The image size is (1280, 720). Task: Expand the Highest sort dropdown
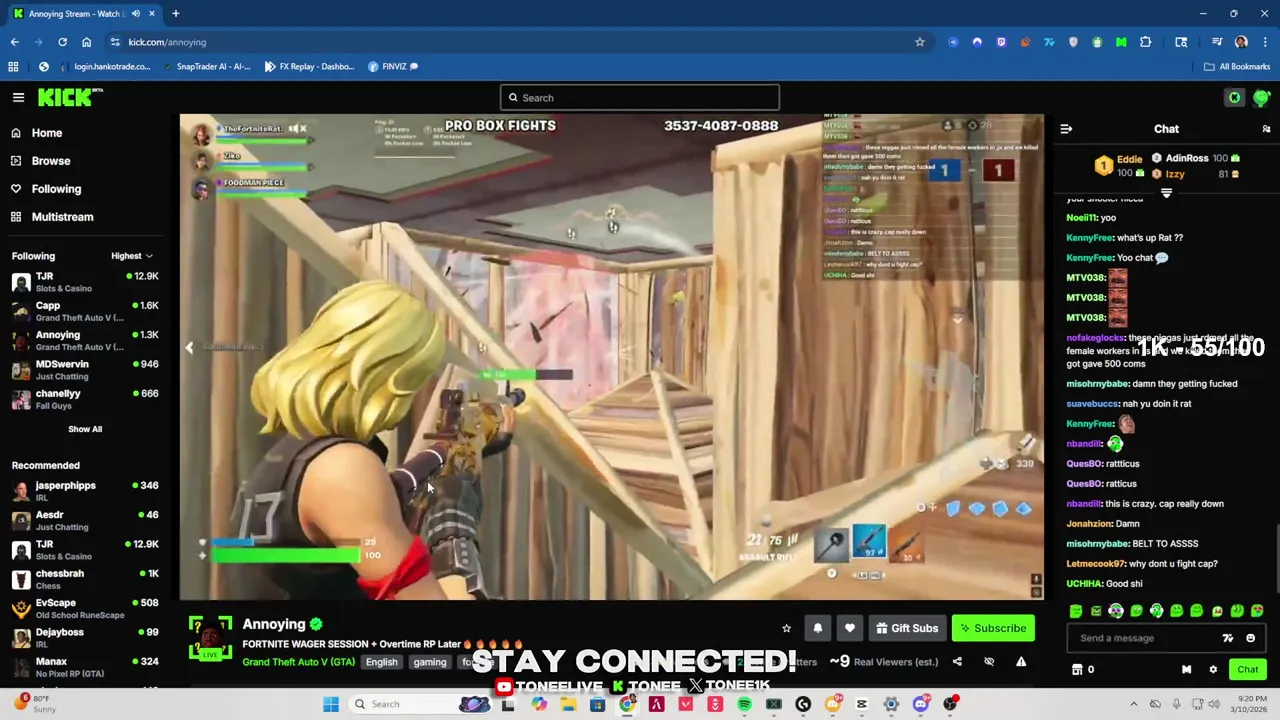[x=132, y=256]
